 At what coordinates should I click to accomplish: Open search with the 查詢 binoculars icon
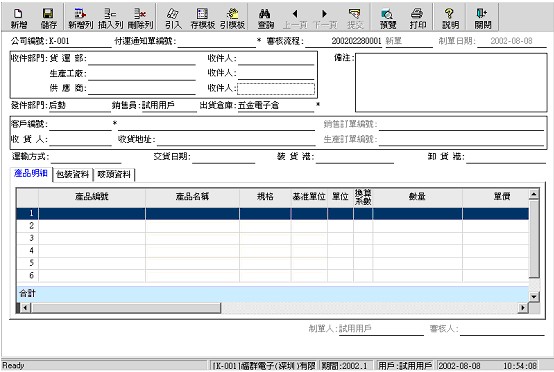point(265,18)
